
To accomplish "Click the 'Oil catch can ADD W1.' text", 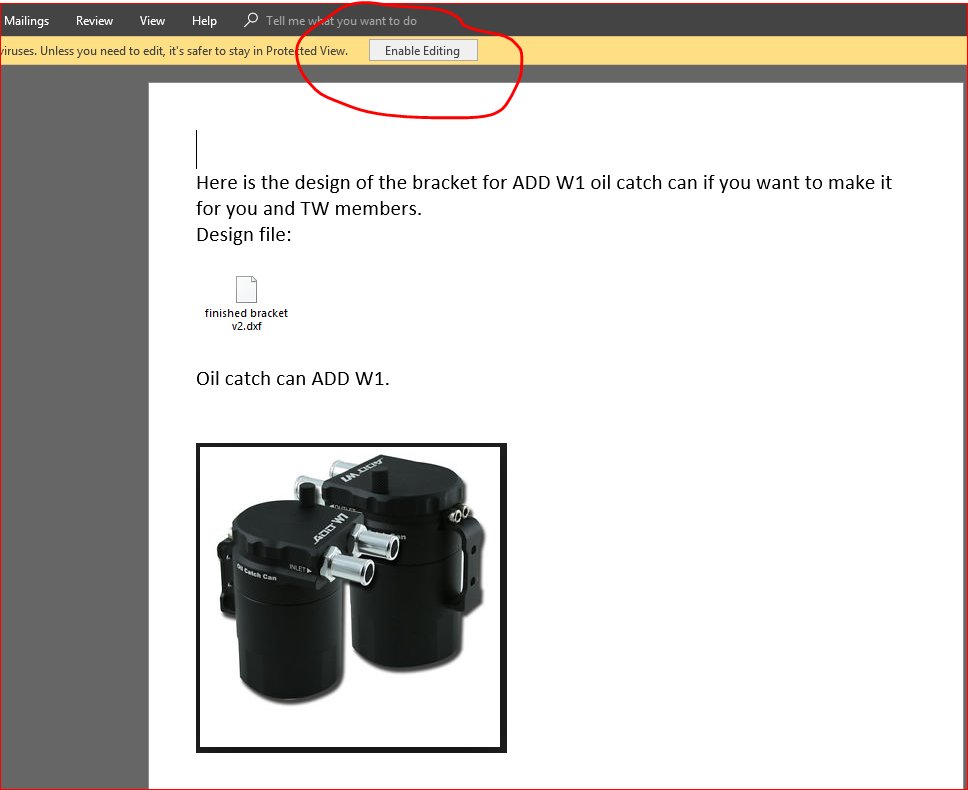I will pyautogui.click(x=293, y=378).
